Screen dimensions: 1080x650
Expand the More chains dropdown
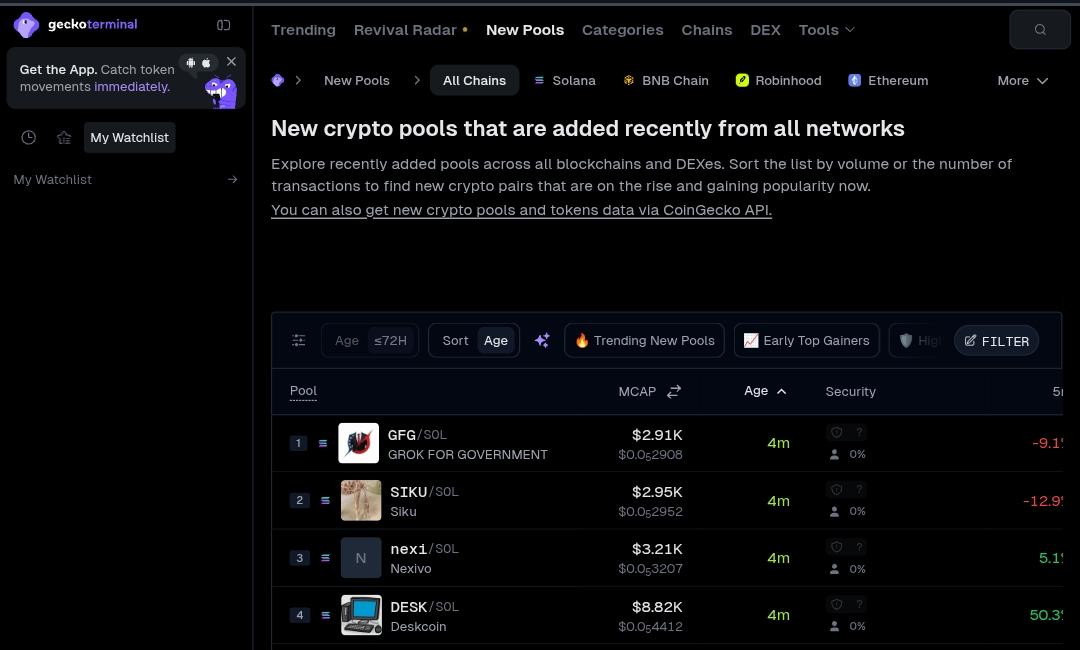click(1023, 81)
